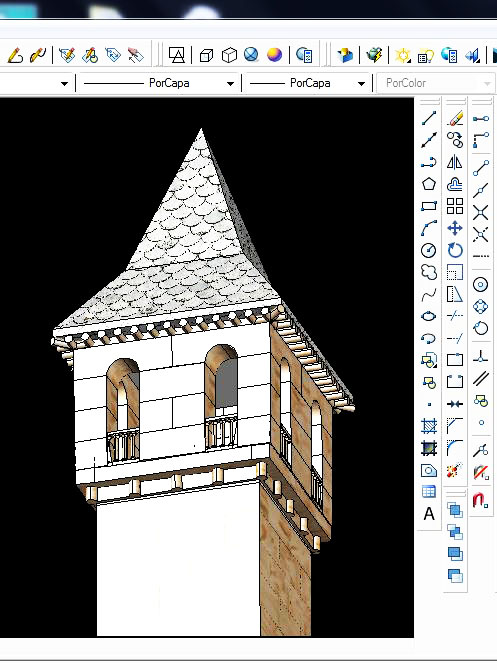Viewport: 497px width, 670px height.
Task: Select the Extend tool
Action: coord(455,338)
